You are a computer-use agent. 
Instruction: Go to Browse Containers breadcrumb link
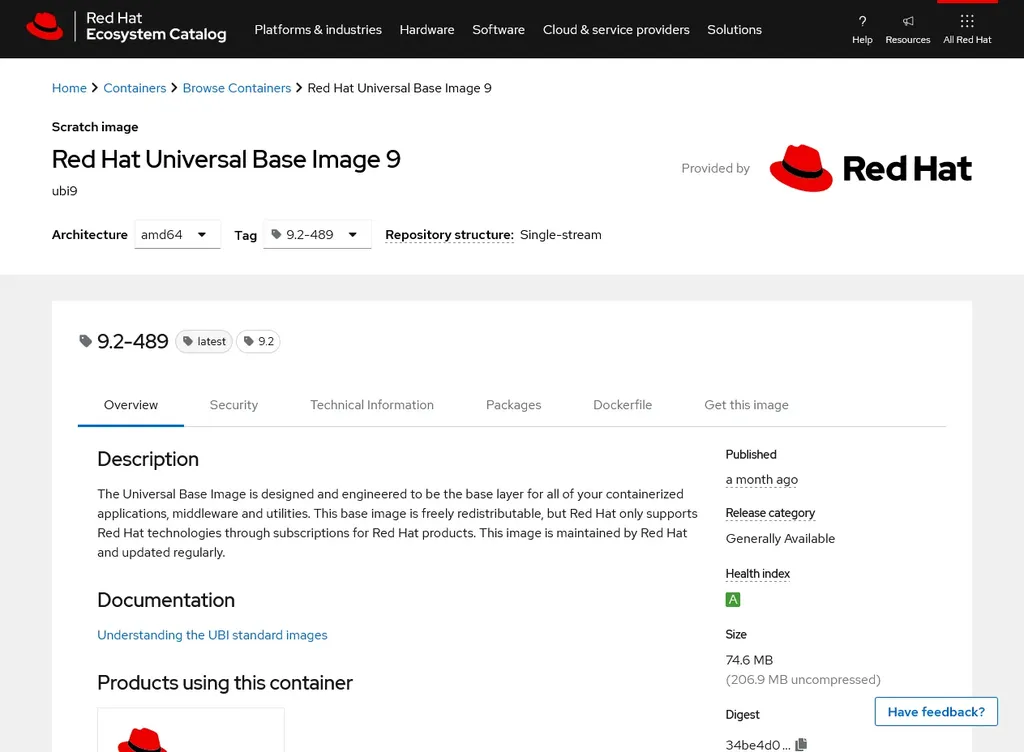tap(236, 88)
